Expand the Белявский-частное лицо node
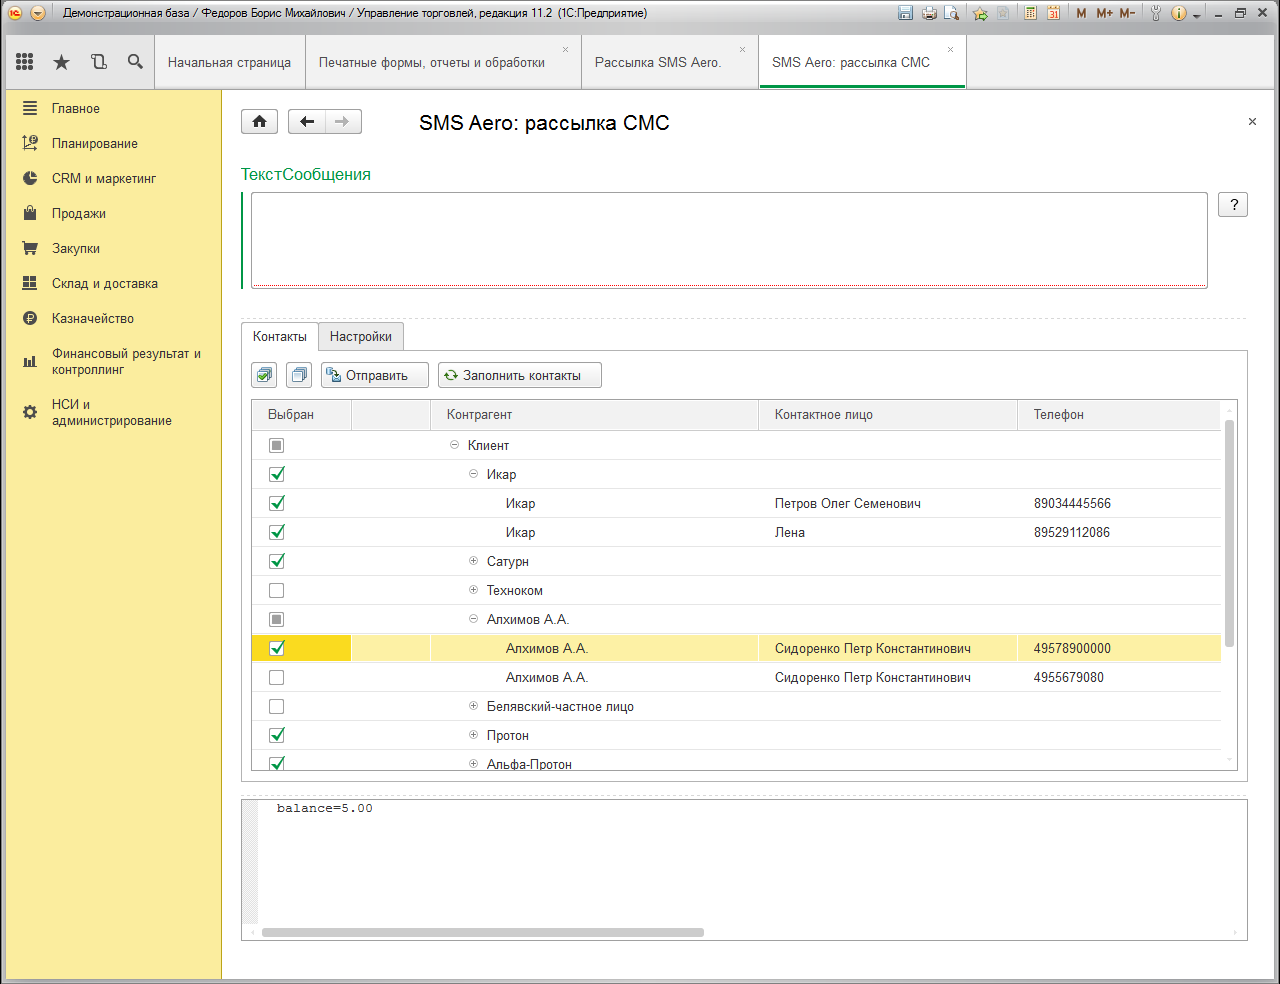The width and height of the screenshot is (1280, 984). coord(474,706)
